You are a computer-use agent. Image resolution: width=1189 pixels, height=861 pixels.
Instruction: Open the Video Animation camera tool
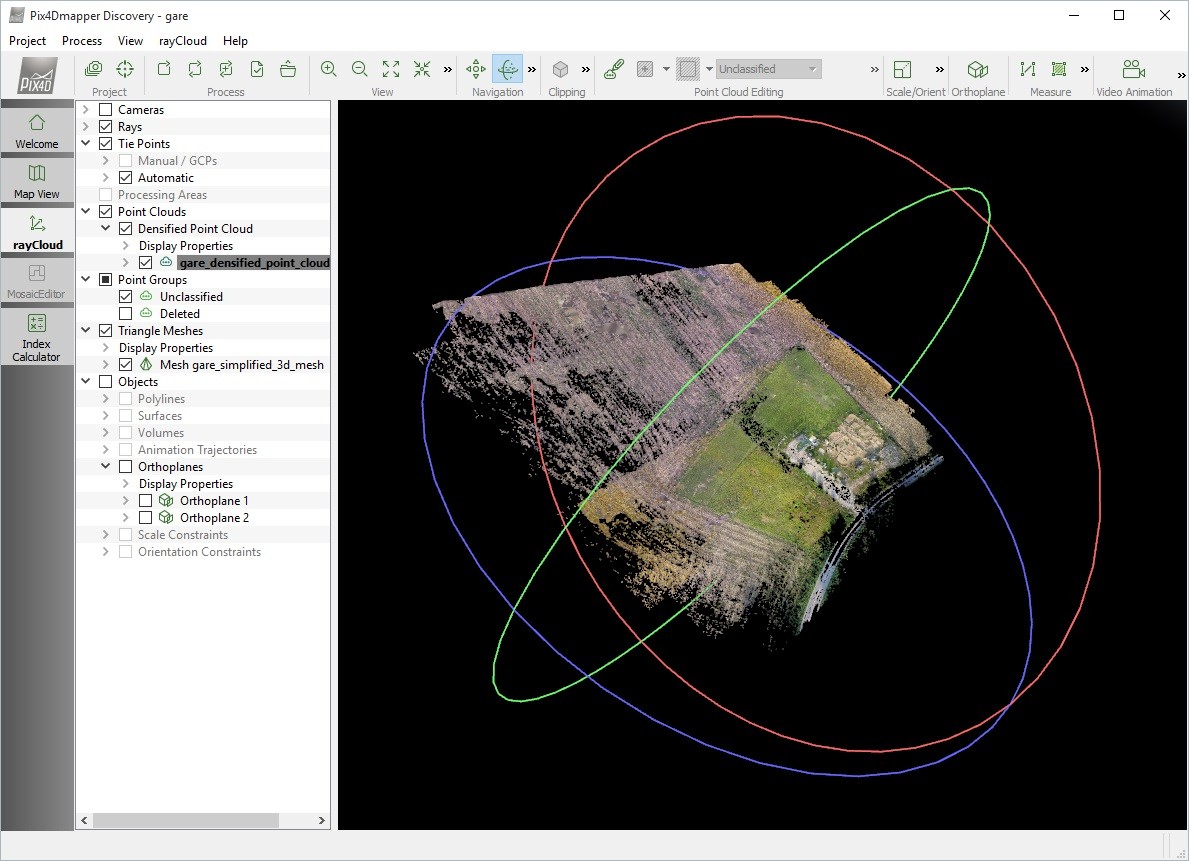point(1133,69)
